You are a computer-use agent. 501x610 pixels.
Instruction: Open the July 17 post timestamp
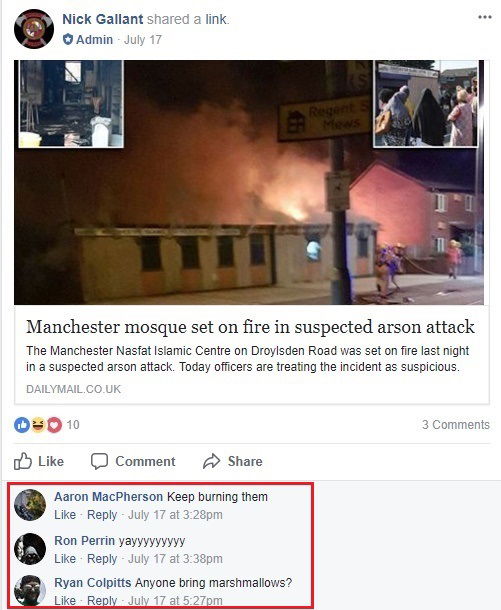143,40
